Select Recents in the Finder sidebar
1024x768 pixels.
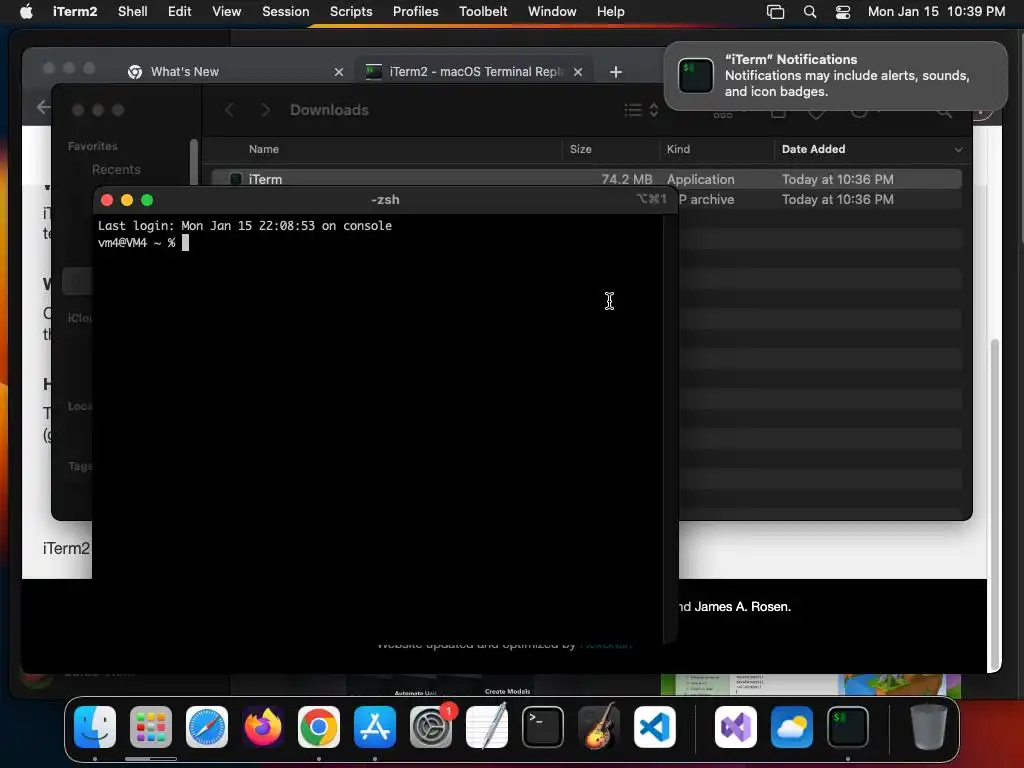coord(116,170)
